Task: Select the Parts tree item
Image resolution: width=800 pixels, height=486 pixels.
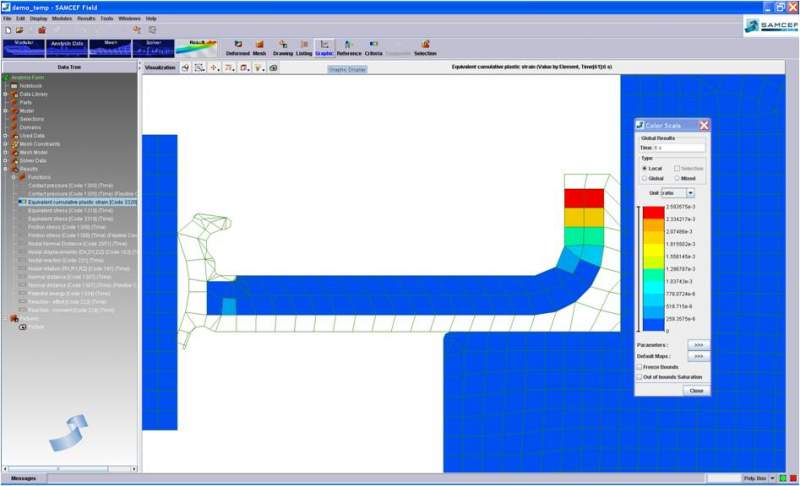Action: coord(26,103)
